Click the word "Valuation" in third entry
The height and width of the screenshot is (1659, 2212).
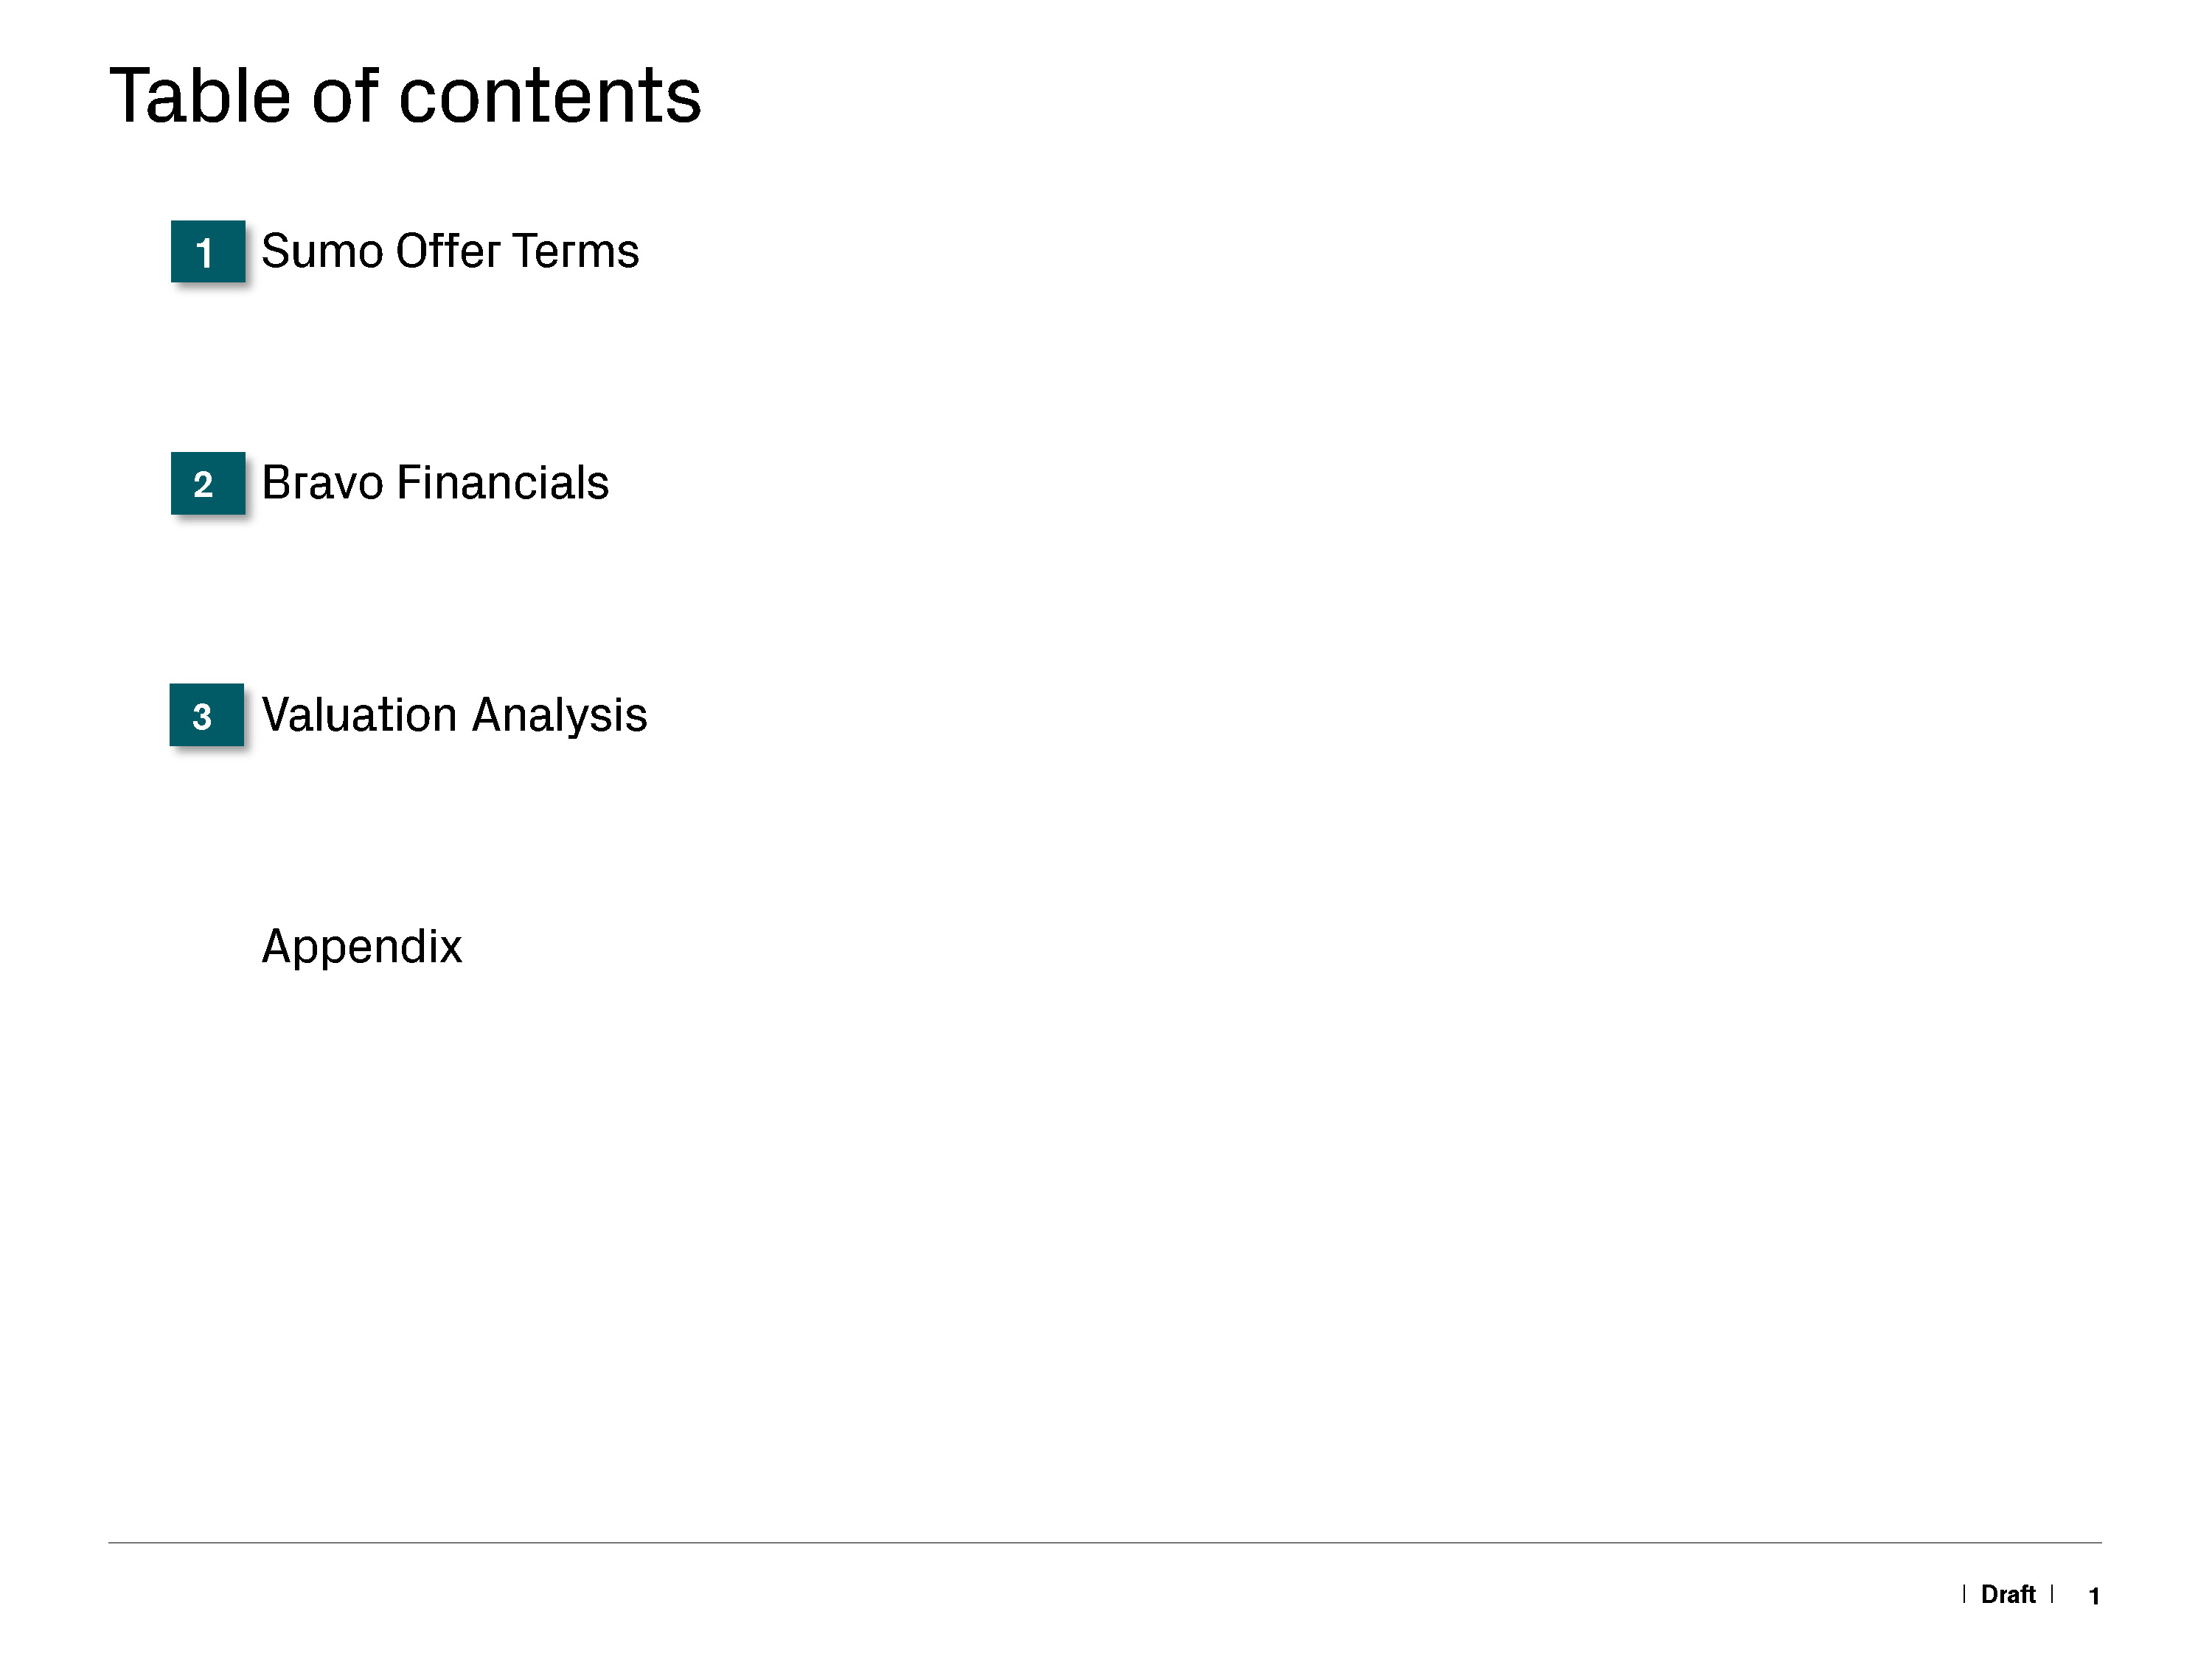click(359, 716)
